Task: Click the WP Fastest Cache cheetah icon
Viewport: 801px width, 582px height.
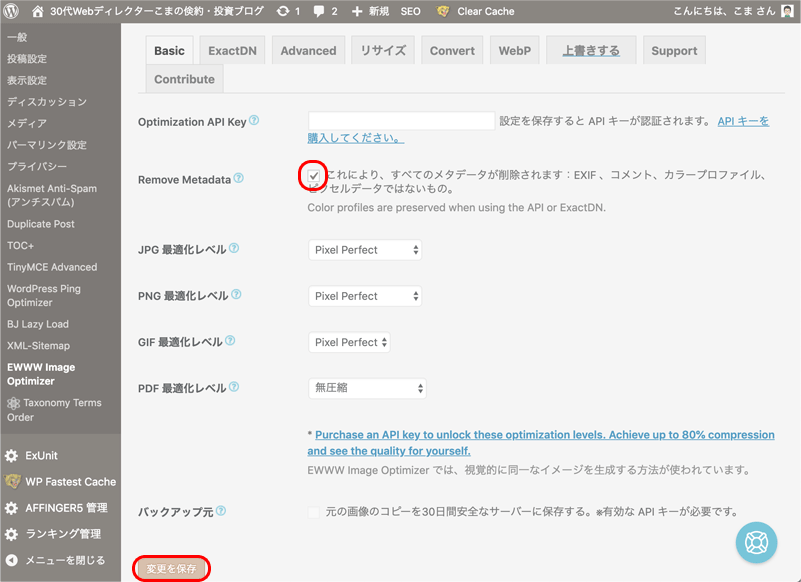Action: tap(12, 481)
